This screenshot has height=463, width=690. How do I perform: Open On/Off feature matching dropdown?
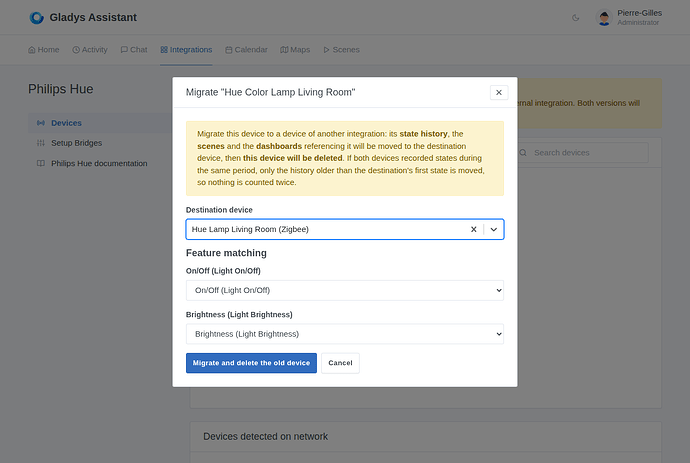[x=345, y=290]
